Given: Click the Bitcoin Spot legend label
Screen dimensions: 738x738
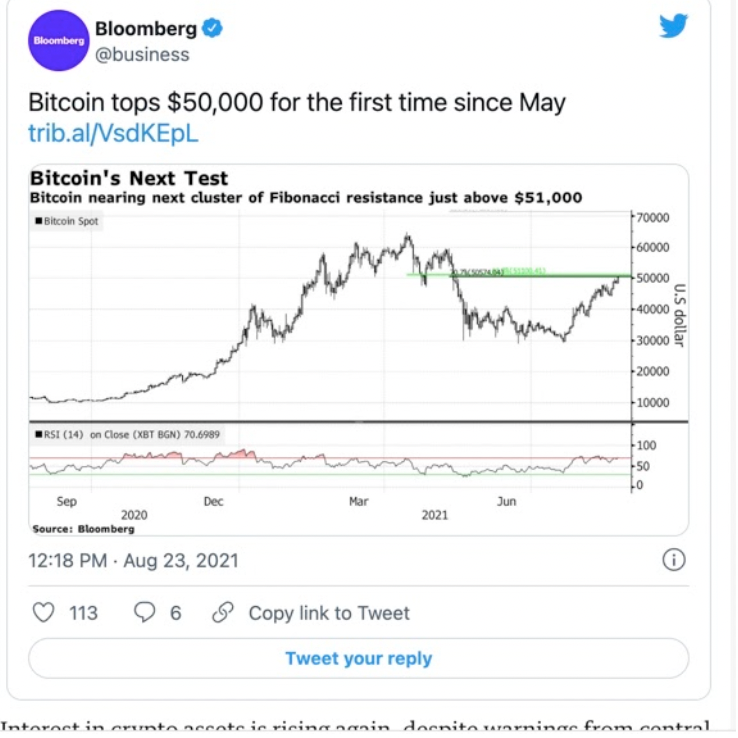Looking at the screenshot, I should click(71, 221).
